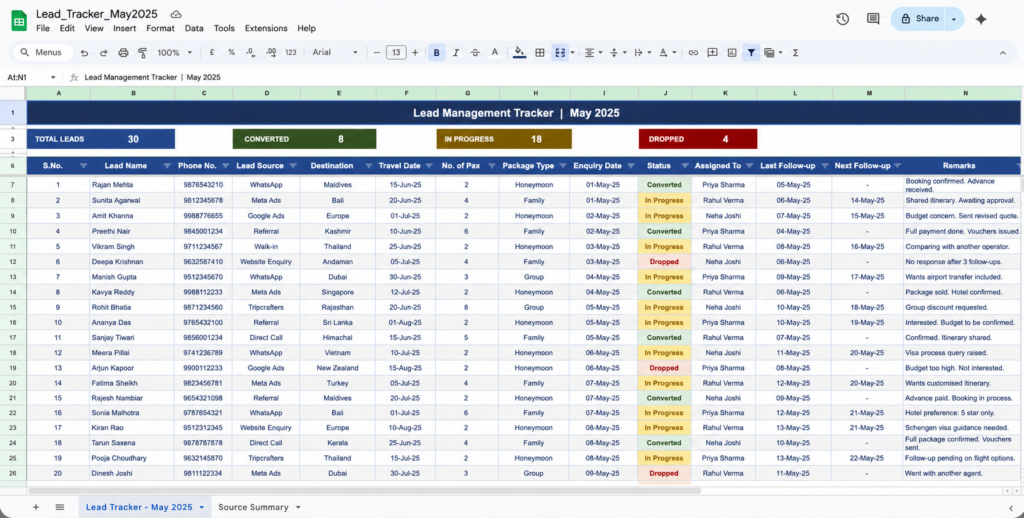Open the Destination column filter
The width and height of the screenshot is (1024, 518).
click(368, 166)
